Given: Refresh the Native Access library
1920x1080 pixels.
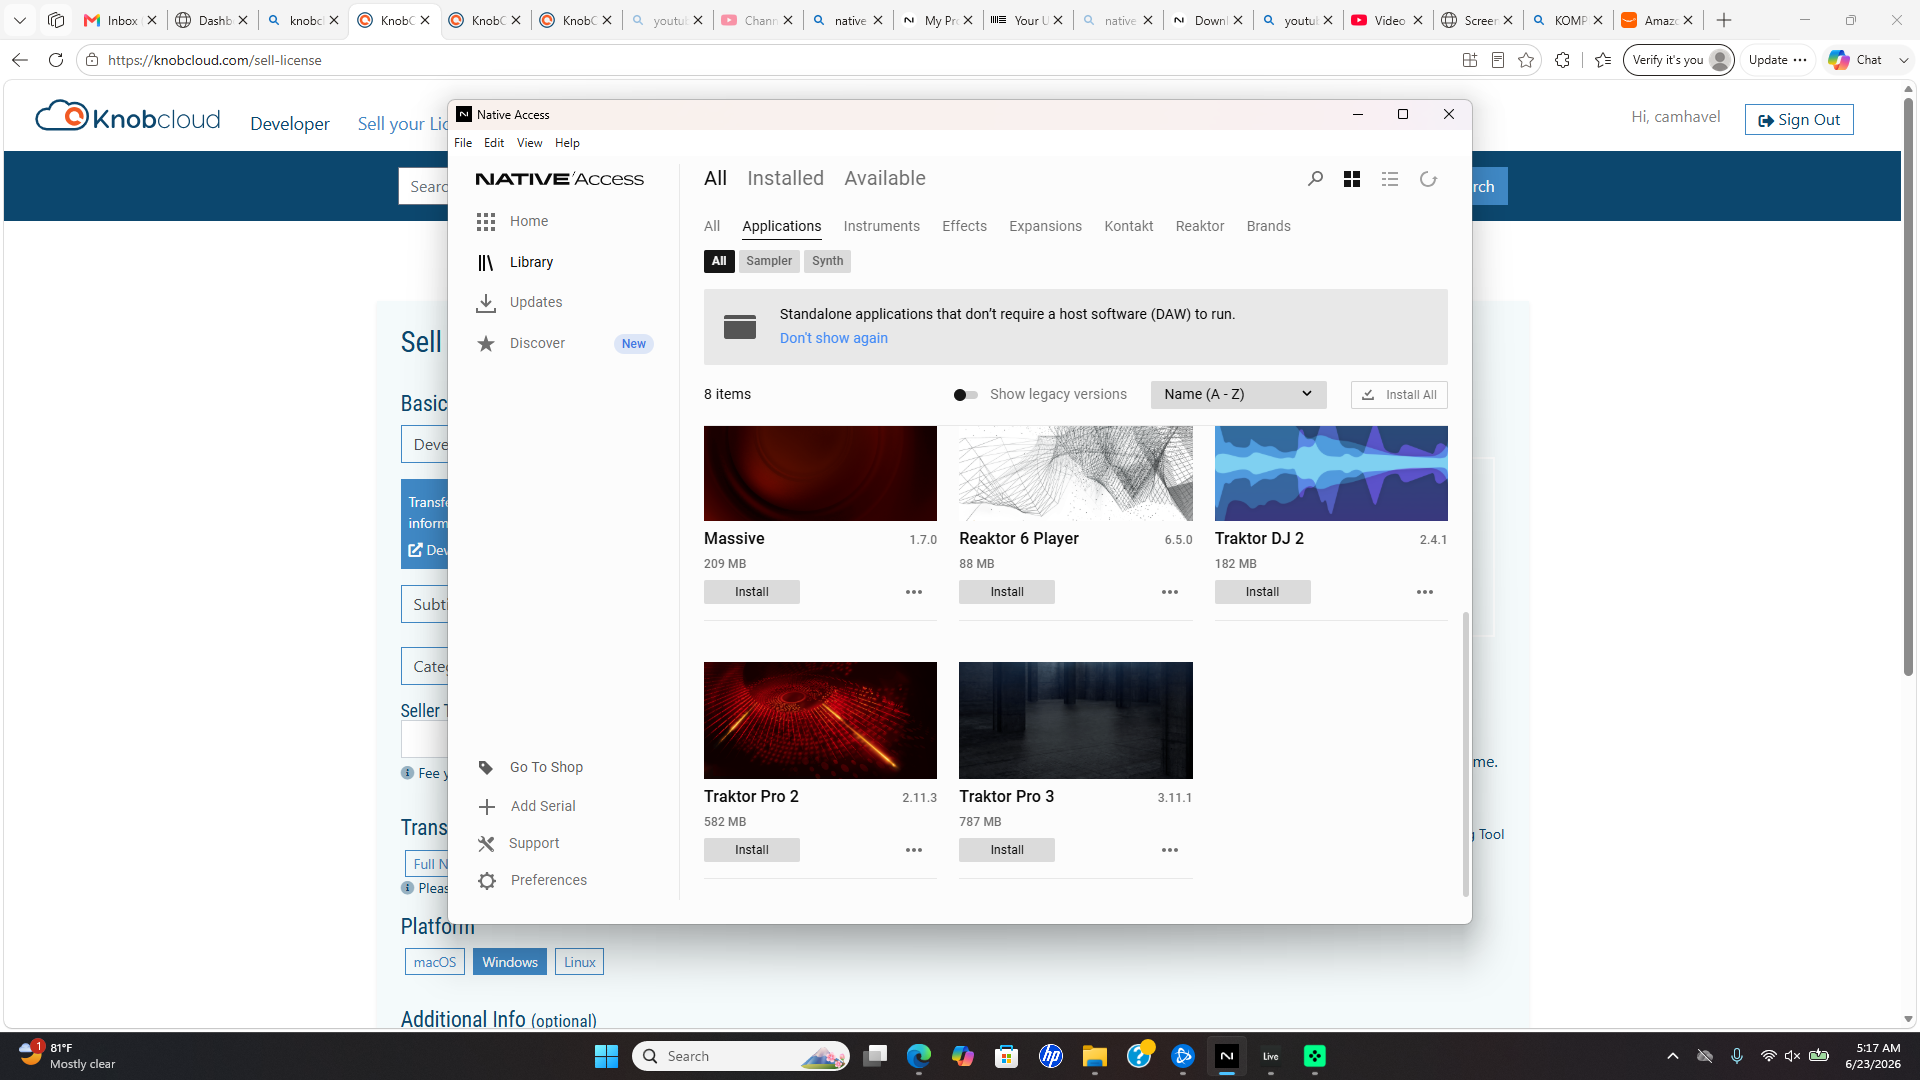Looking at the screenshot, I should pyautogui.click(x=1428, y=179).
